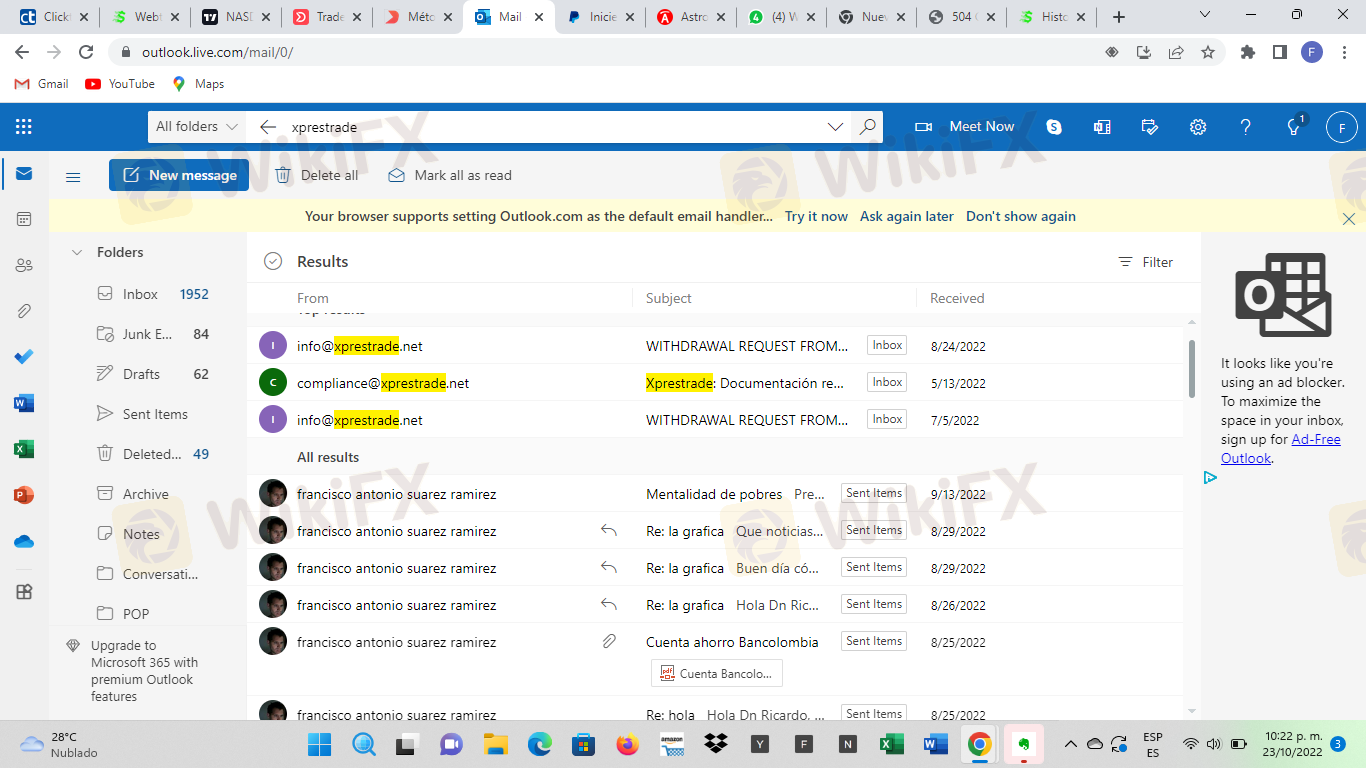This screenshot has height=768, width=1366.
Task: Collapse the Folders tree
Action: [77, 252]
